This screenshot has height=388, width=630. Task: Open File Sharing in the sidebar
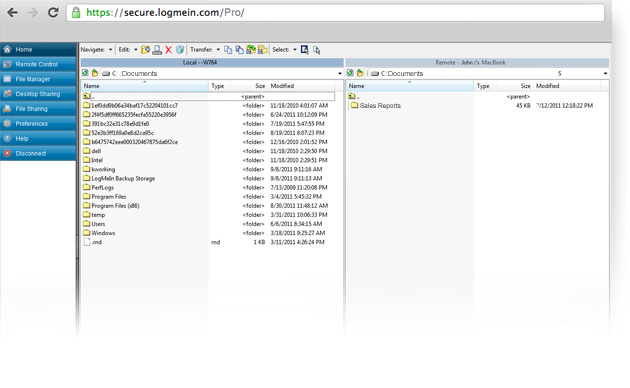coord(38,109)
